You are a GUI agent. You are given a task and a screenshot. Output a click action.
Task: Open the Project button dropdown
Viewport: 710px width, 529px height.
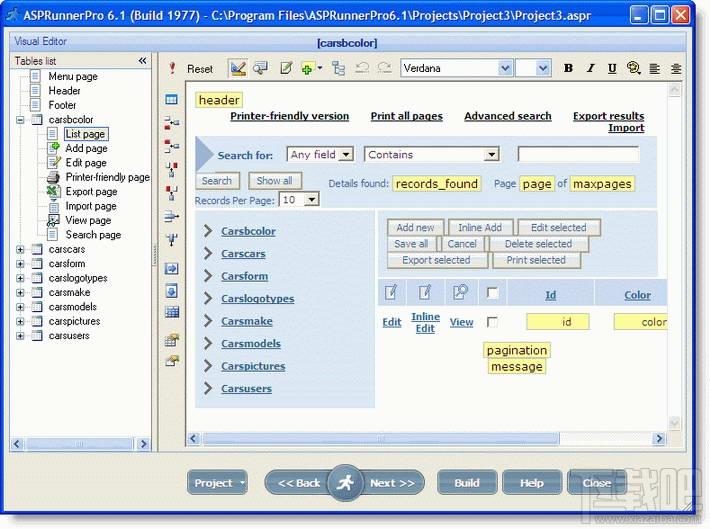242,483
